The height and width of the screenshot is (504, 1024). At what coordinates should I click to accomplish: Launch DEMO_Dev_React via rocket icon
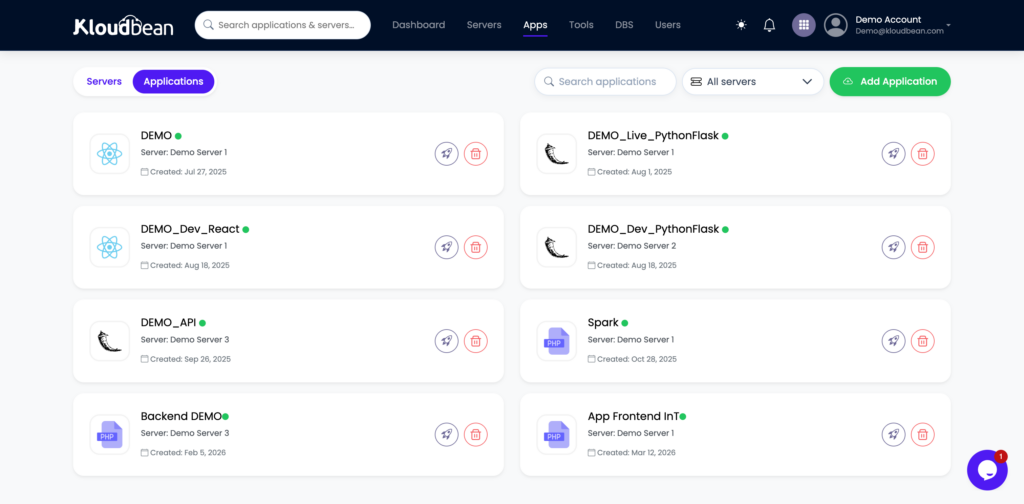pos(447,247)
